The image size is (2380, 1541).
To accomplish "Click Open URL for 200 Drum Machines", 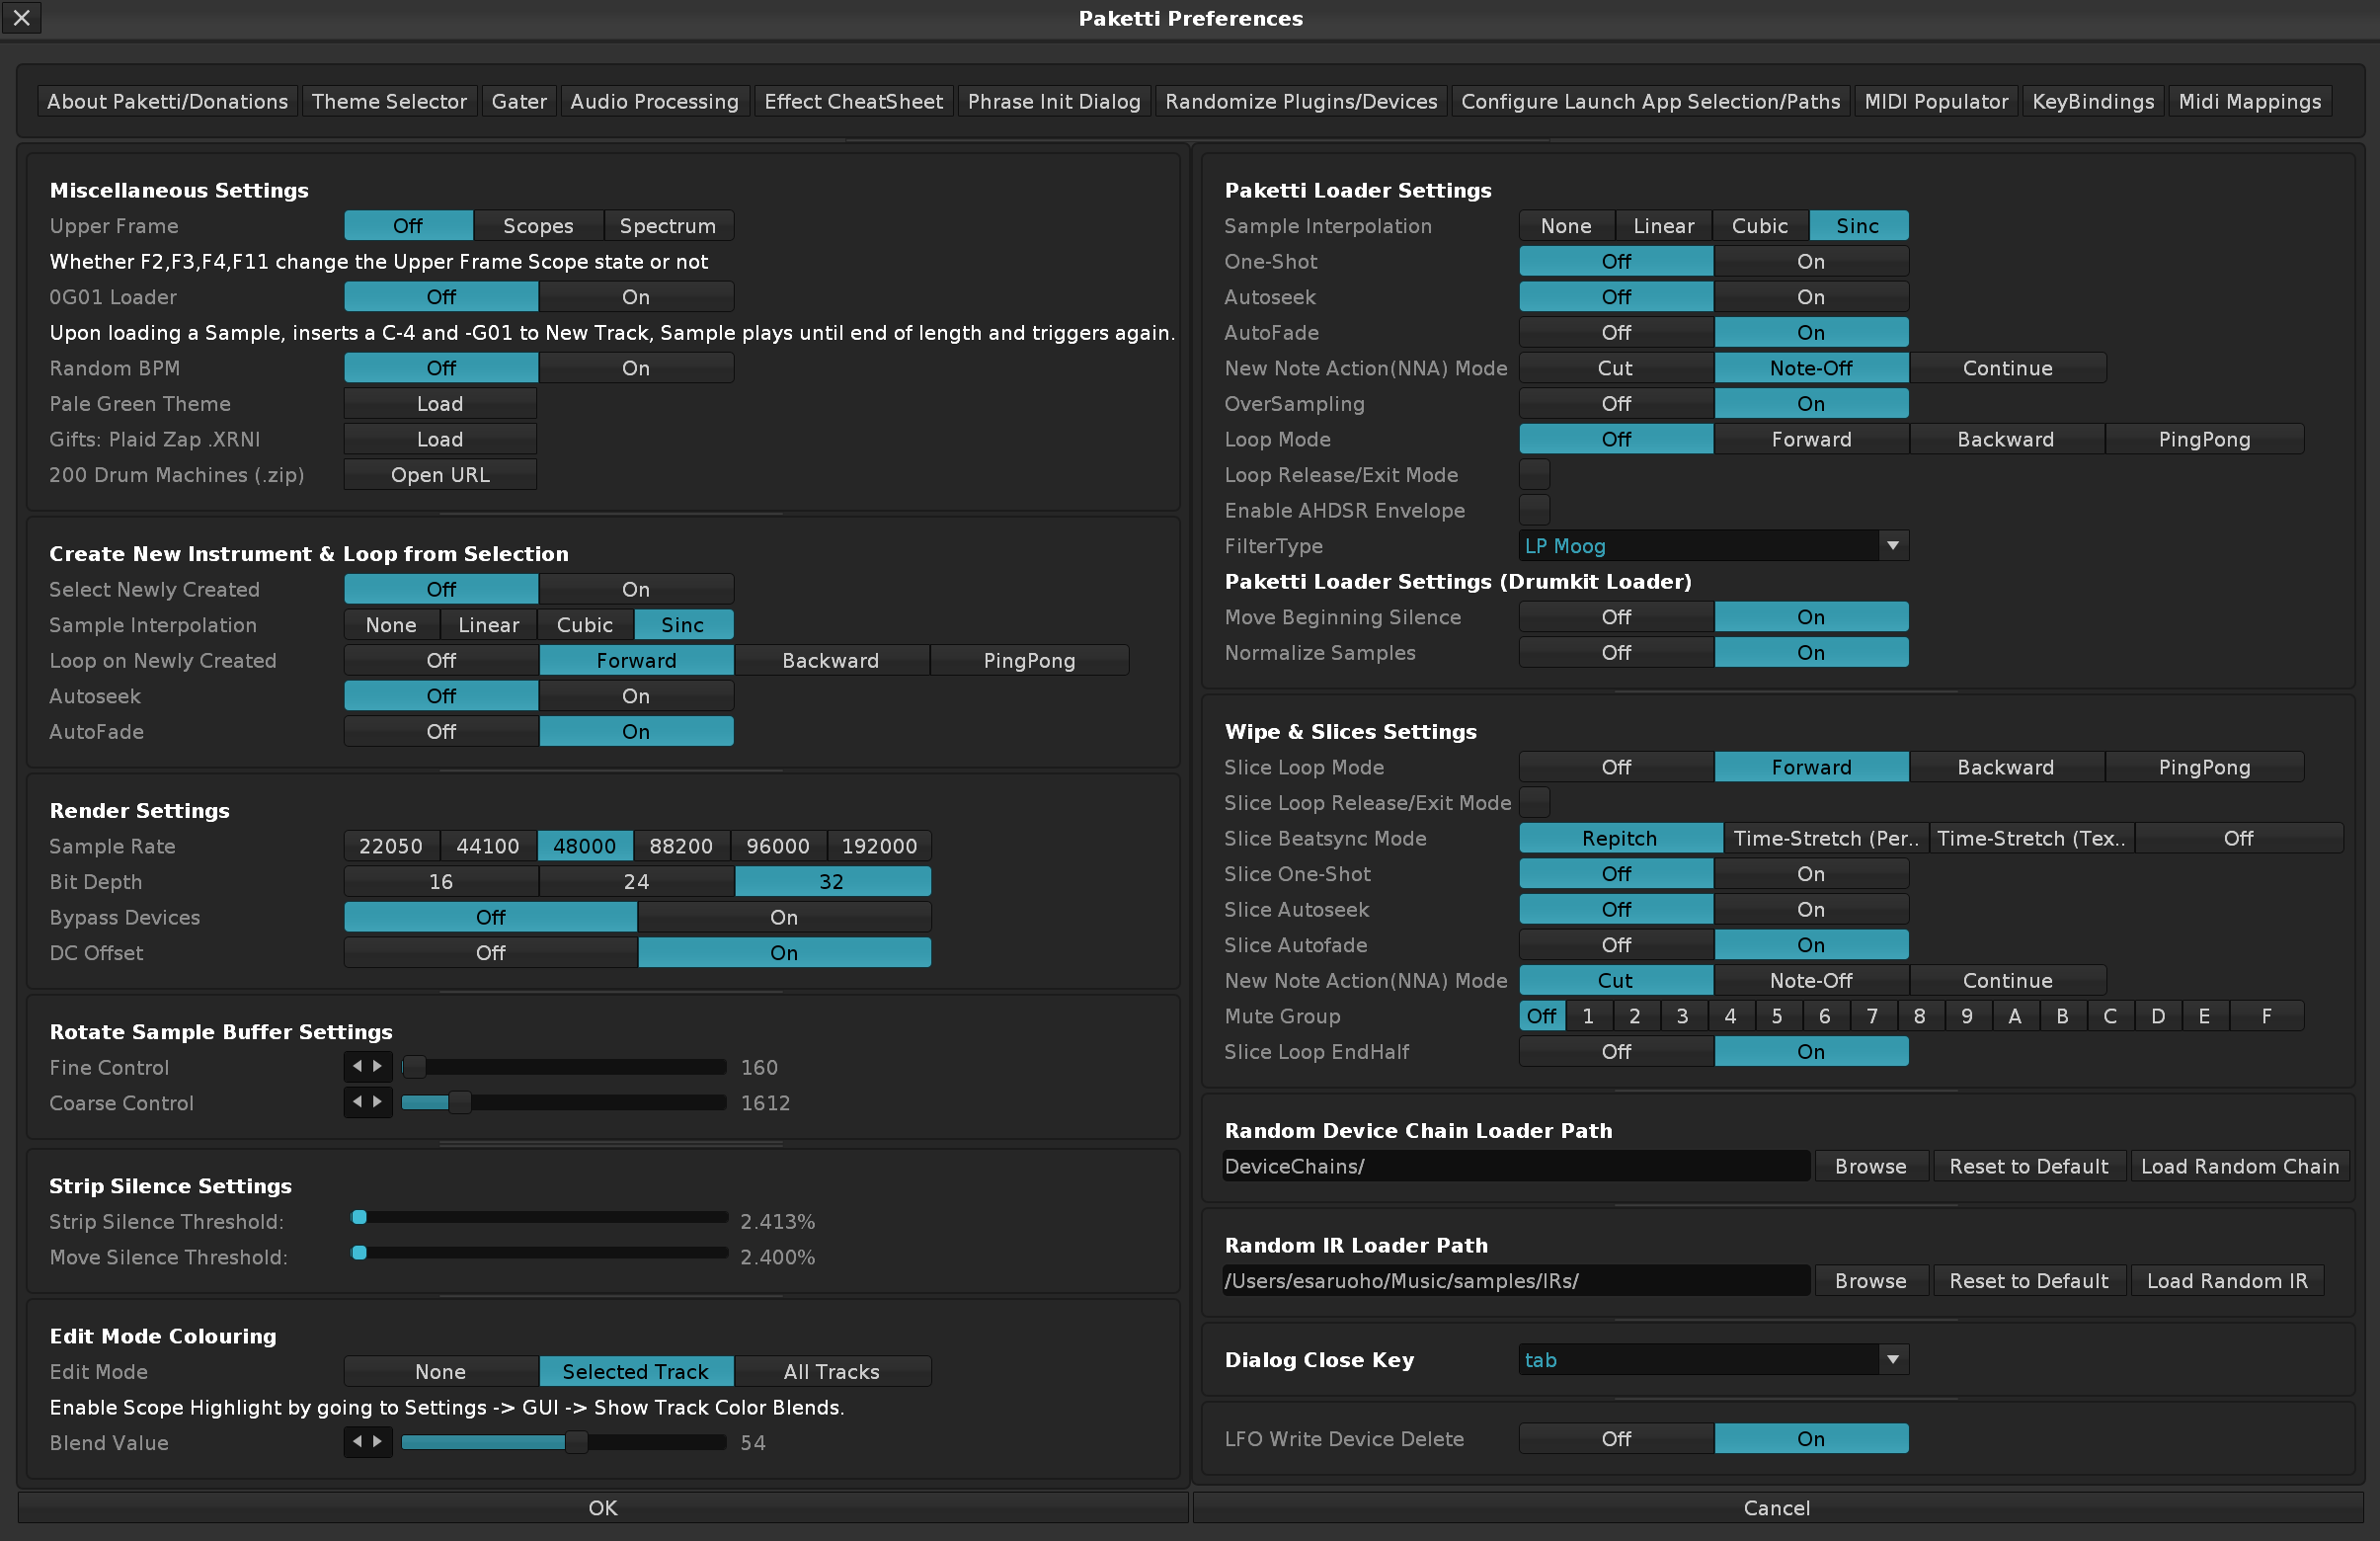I will (440, 475).
